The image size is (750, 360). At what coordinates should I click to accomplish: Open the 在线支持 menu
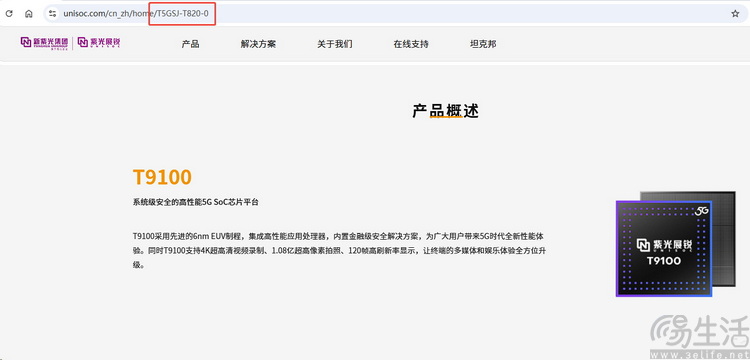[411, 44]
